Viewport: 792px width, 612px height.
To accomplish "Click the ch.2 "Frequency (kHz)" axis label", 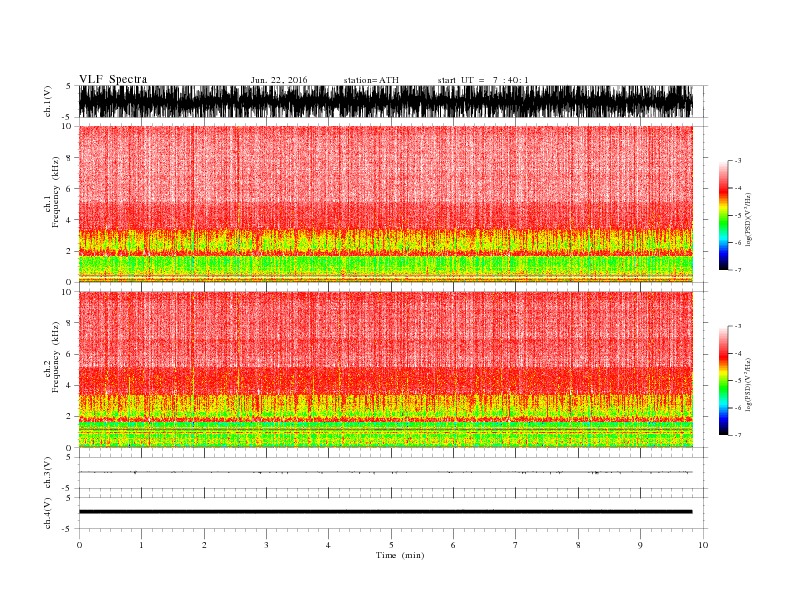I will tap(55, 357).
